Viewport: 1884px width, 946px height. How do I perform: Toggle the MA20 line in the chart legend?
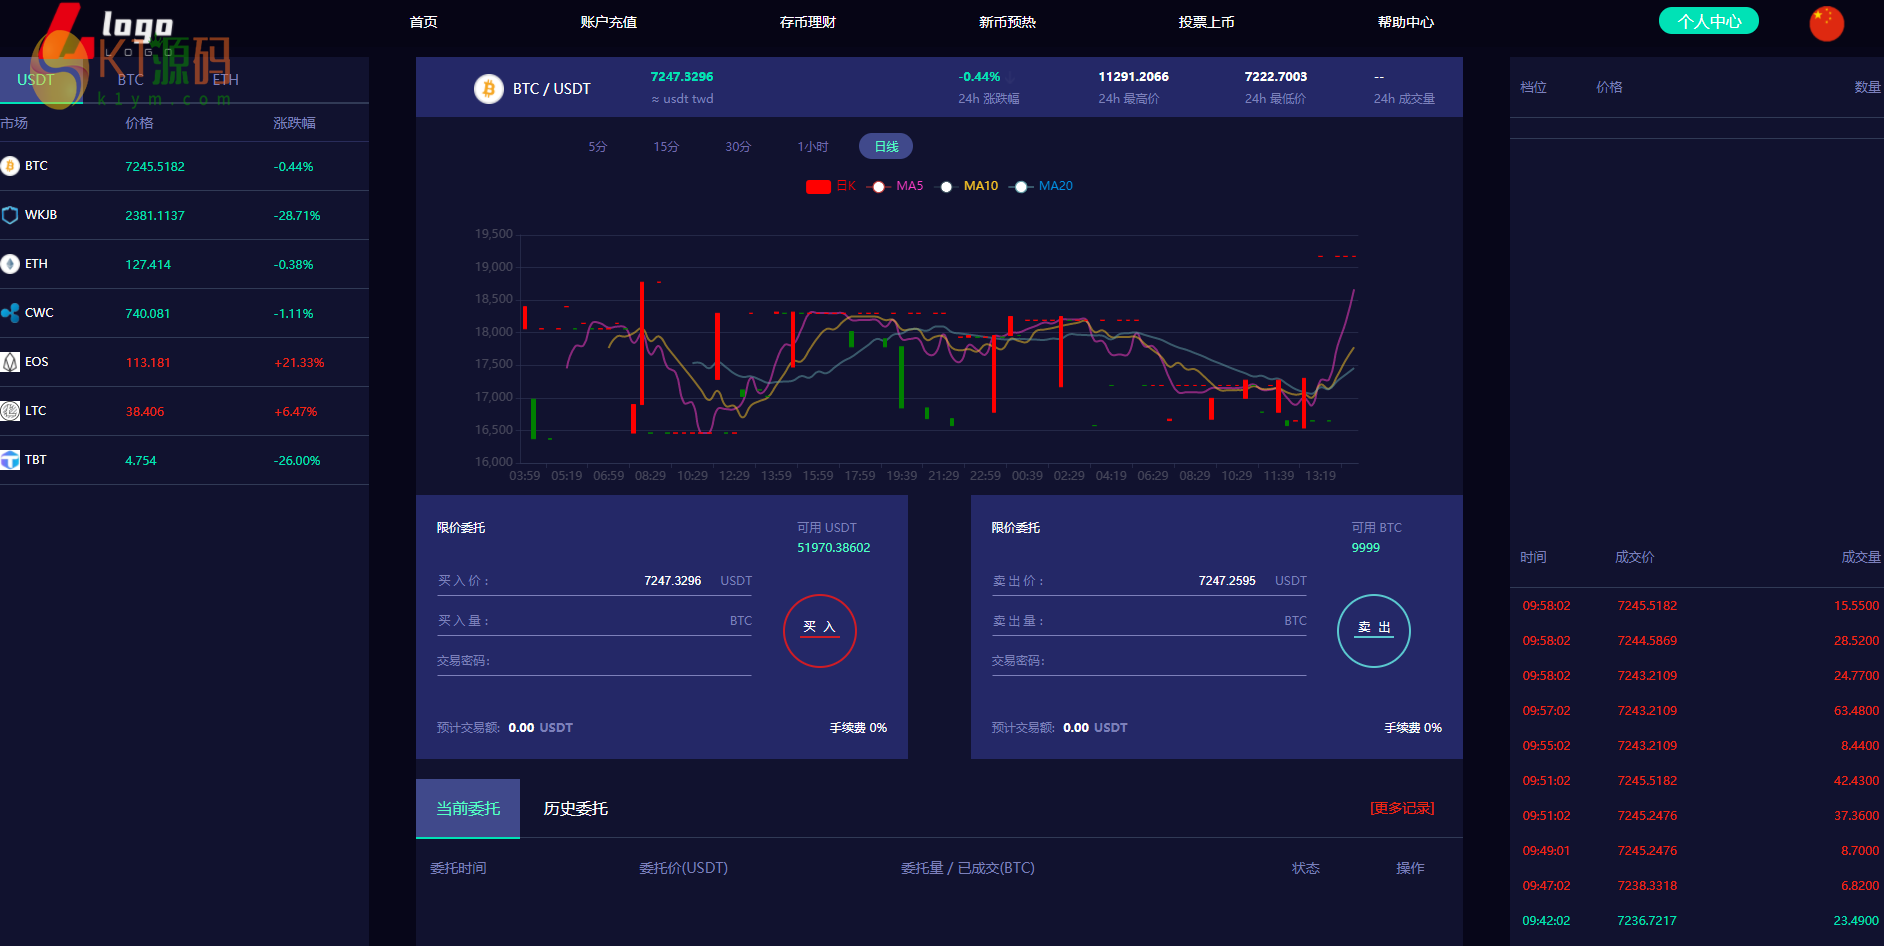(1043, 186)
